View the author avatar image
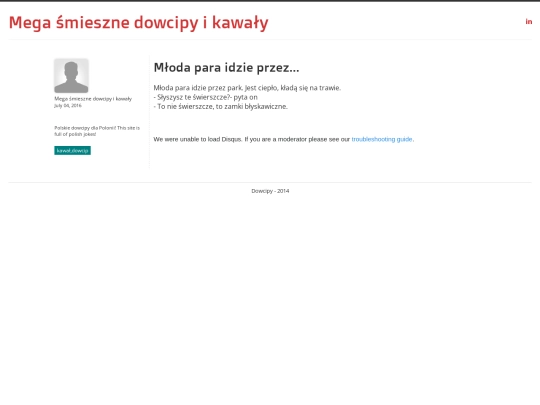540x405 pixels. click(71, 75)
